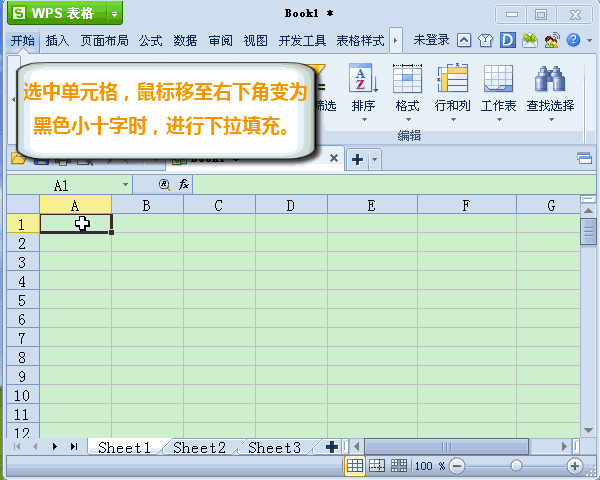The width and height of the screenshot is (600, 480).
Task: Expand the 工作表 dropdown arrow
Action: [499, 119]
